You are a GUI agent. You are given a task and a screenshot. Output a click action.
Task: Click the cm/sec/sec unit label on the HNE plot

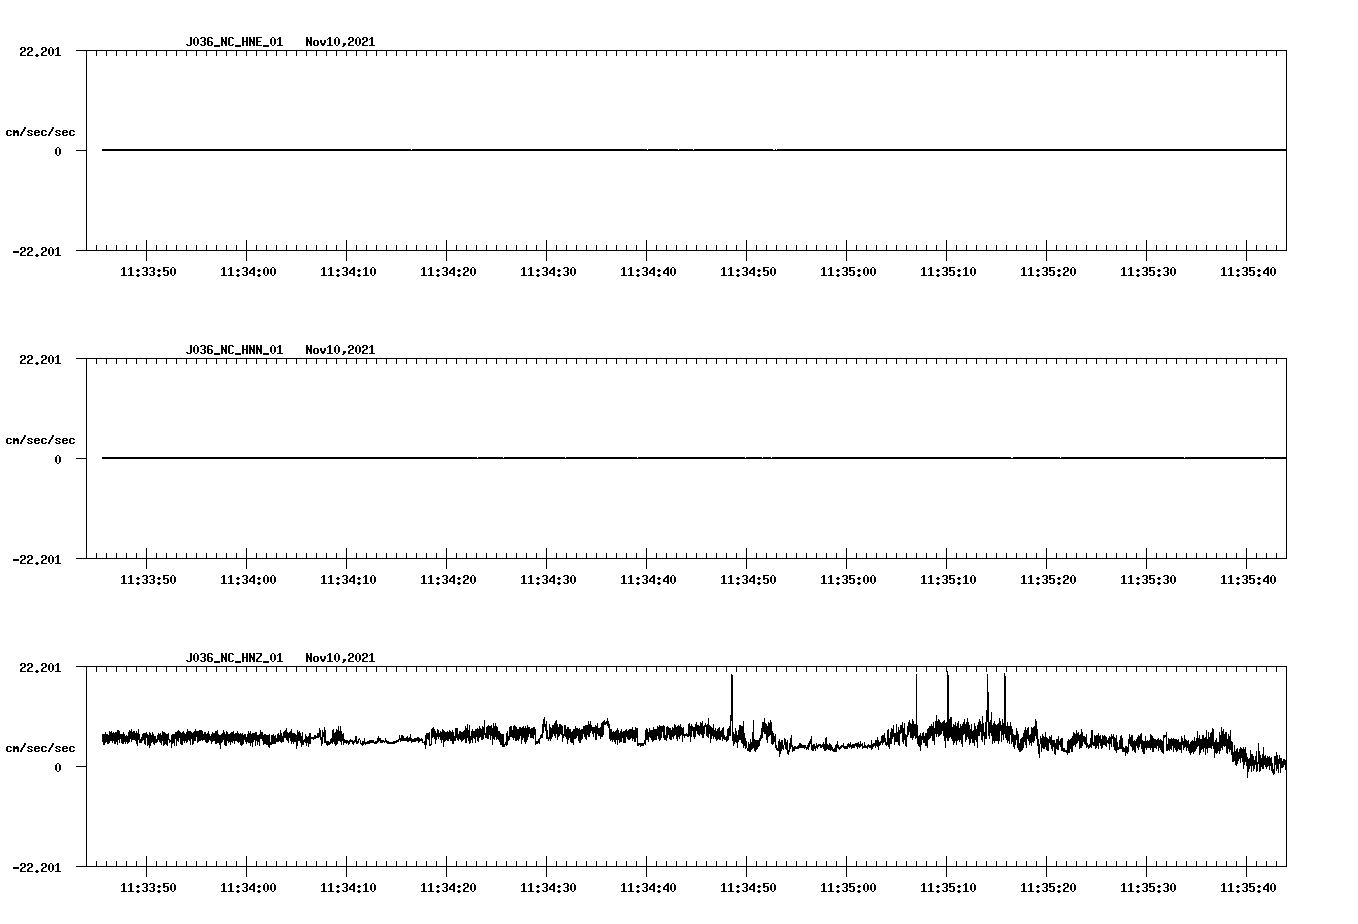[x=40, y=132]
